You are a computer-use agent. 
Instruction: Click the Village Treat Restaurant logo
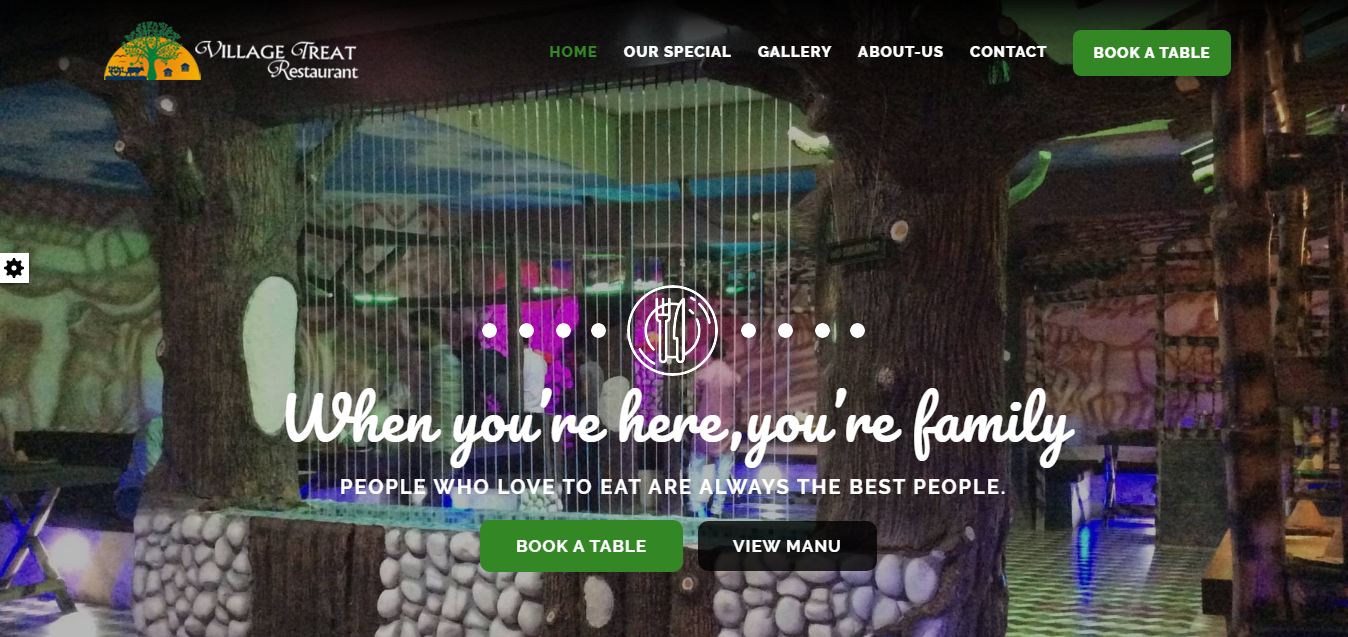point(230,52)
